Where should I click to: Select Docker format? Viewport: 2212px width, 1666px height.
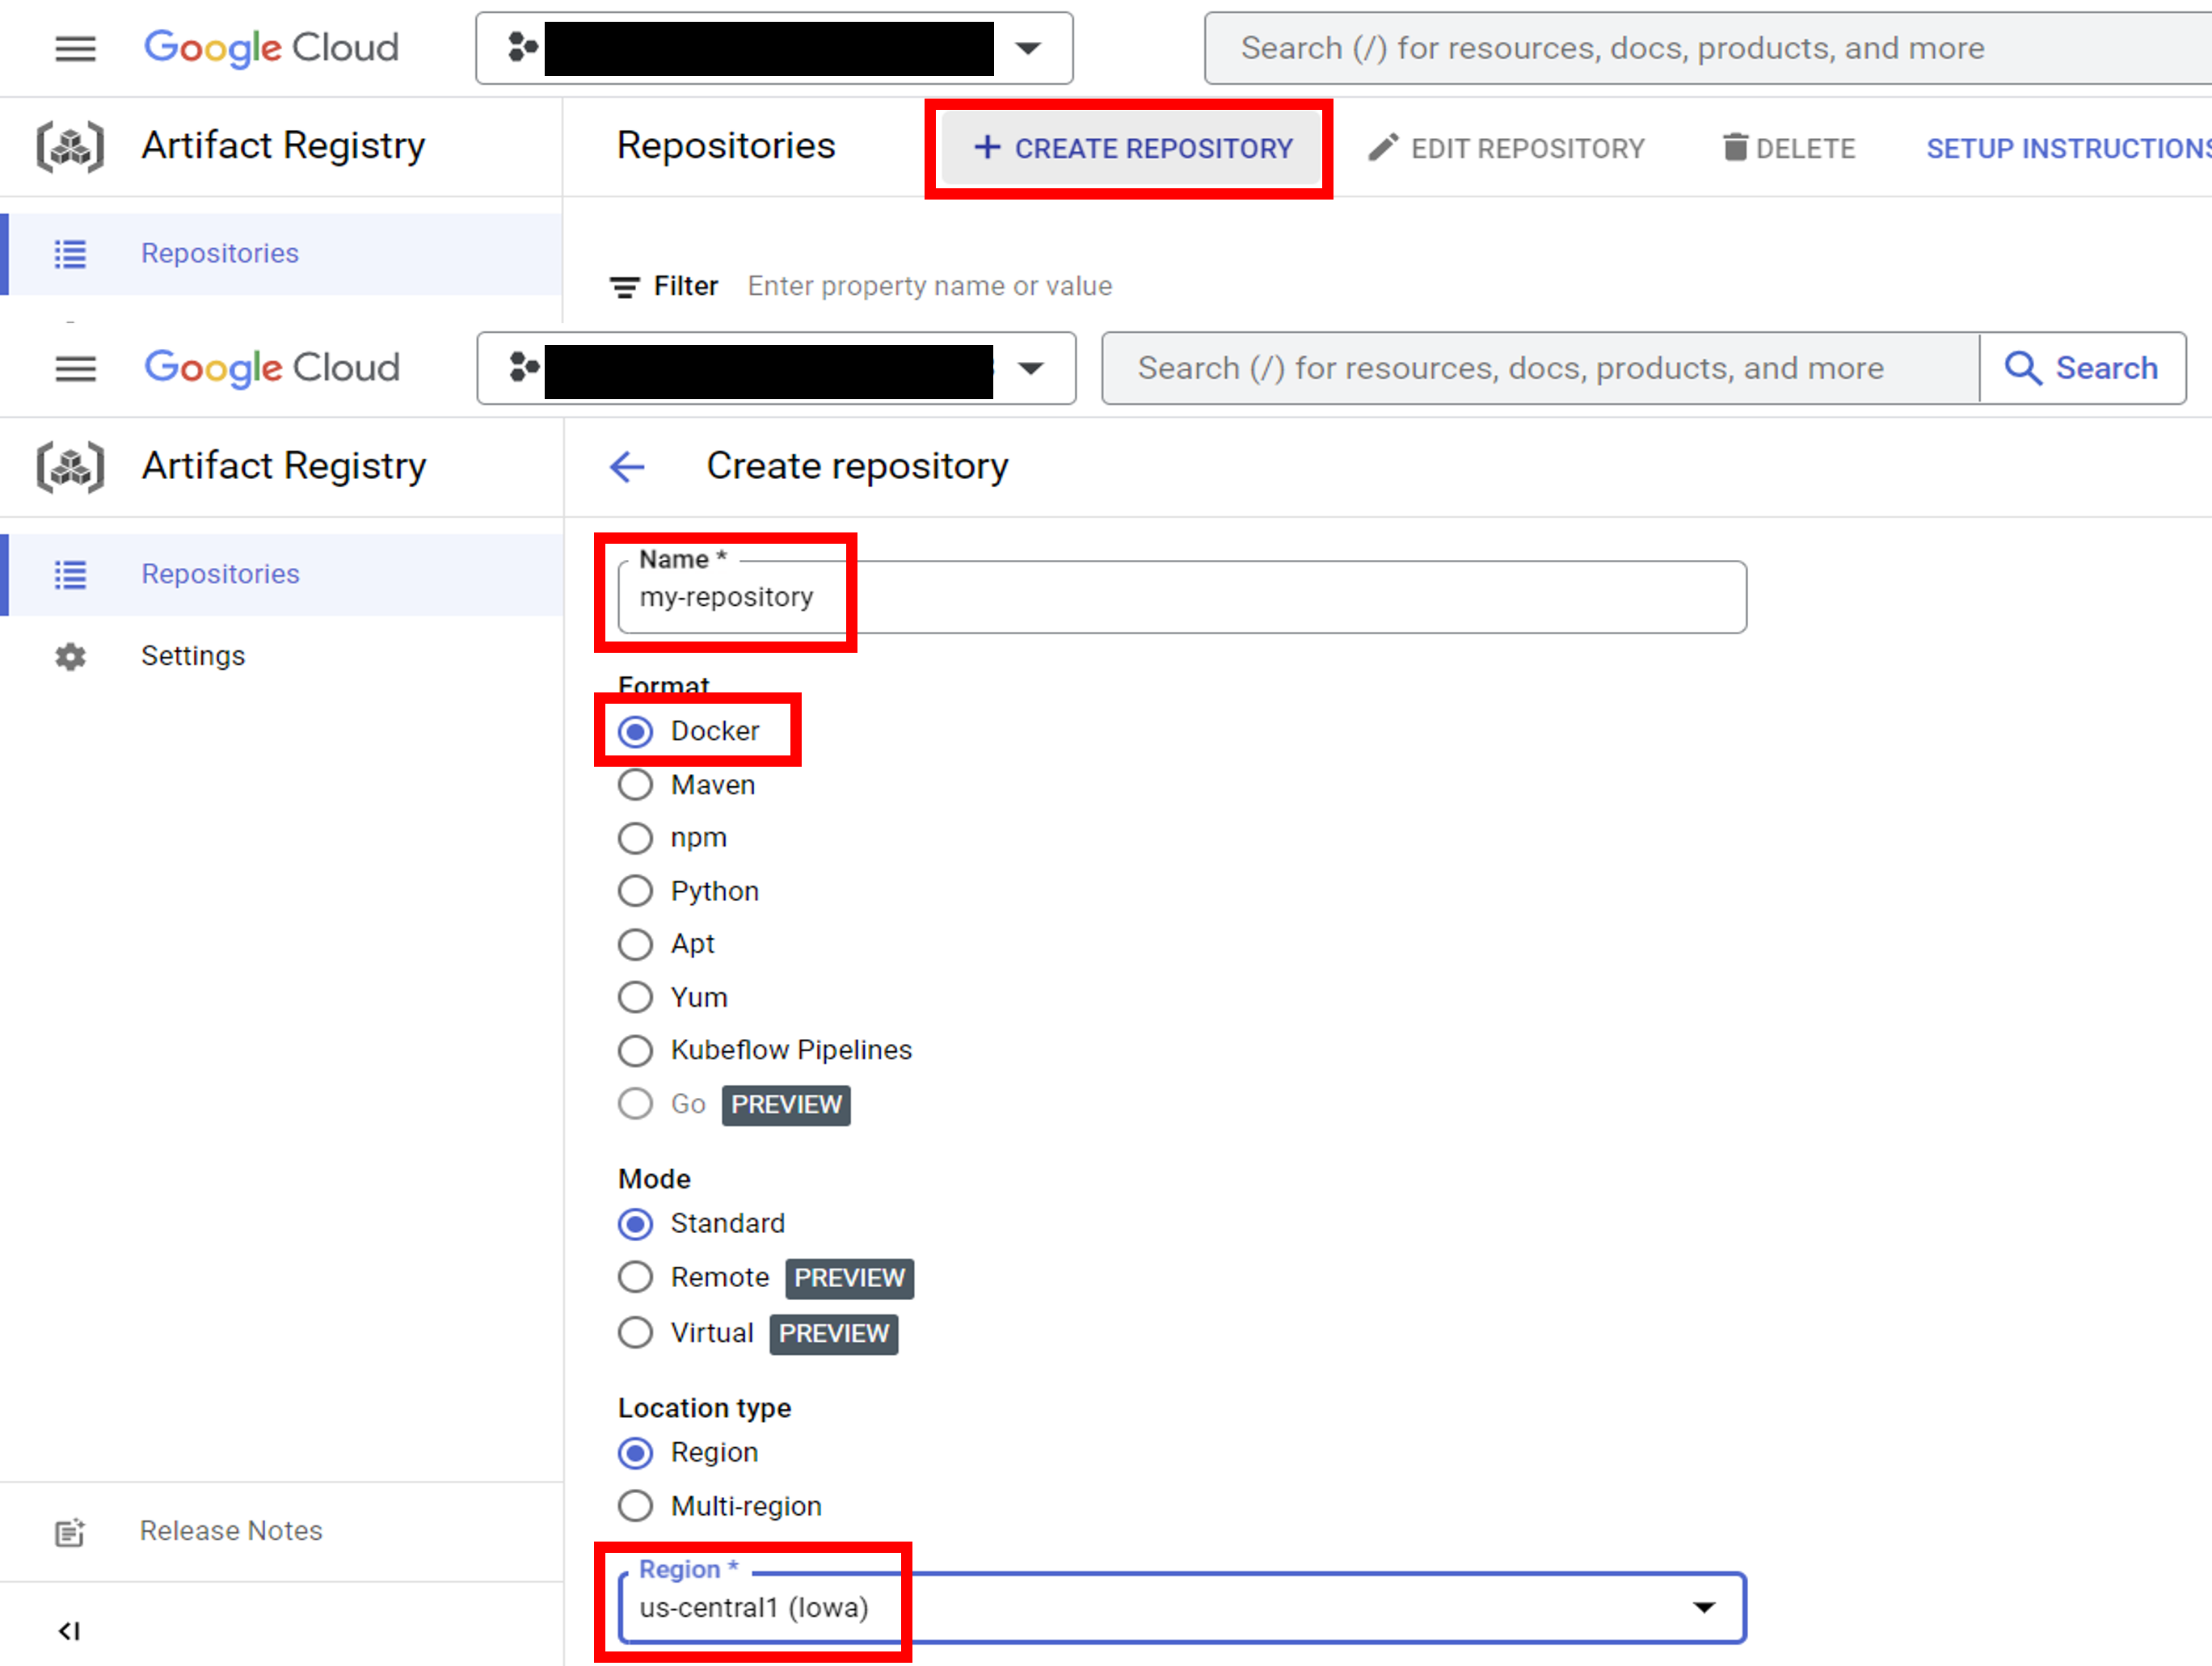tap(635, 731)
